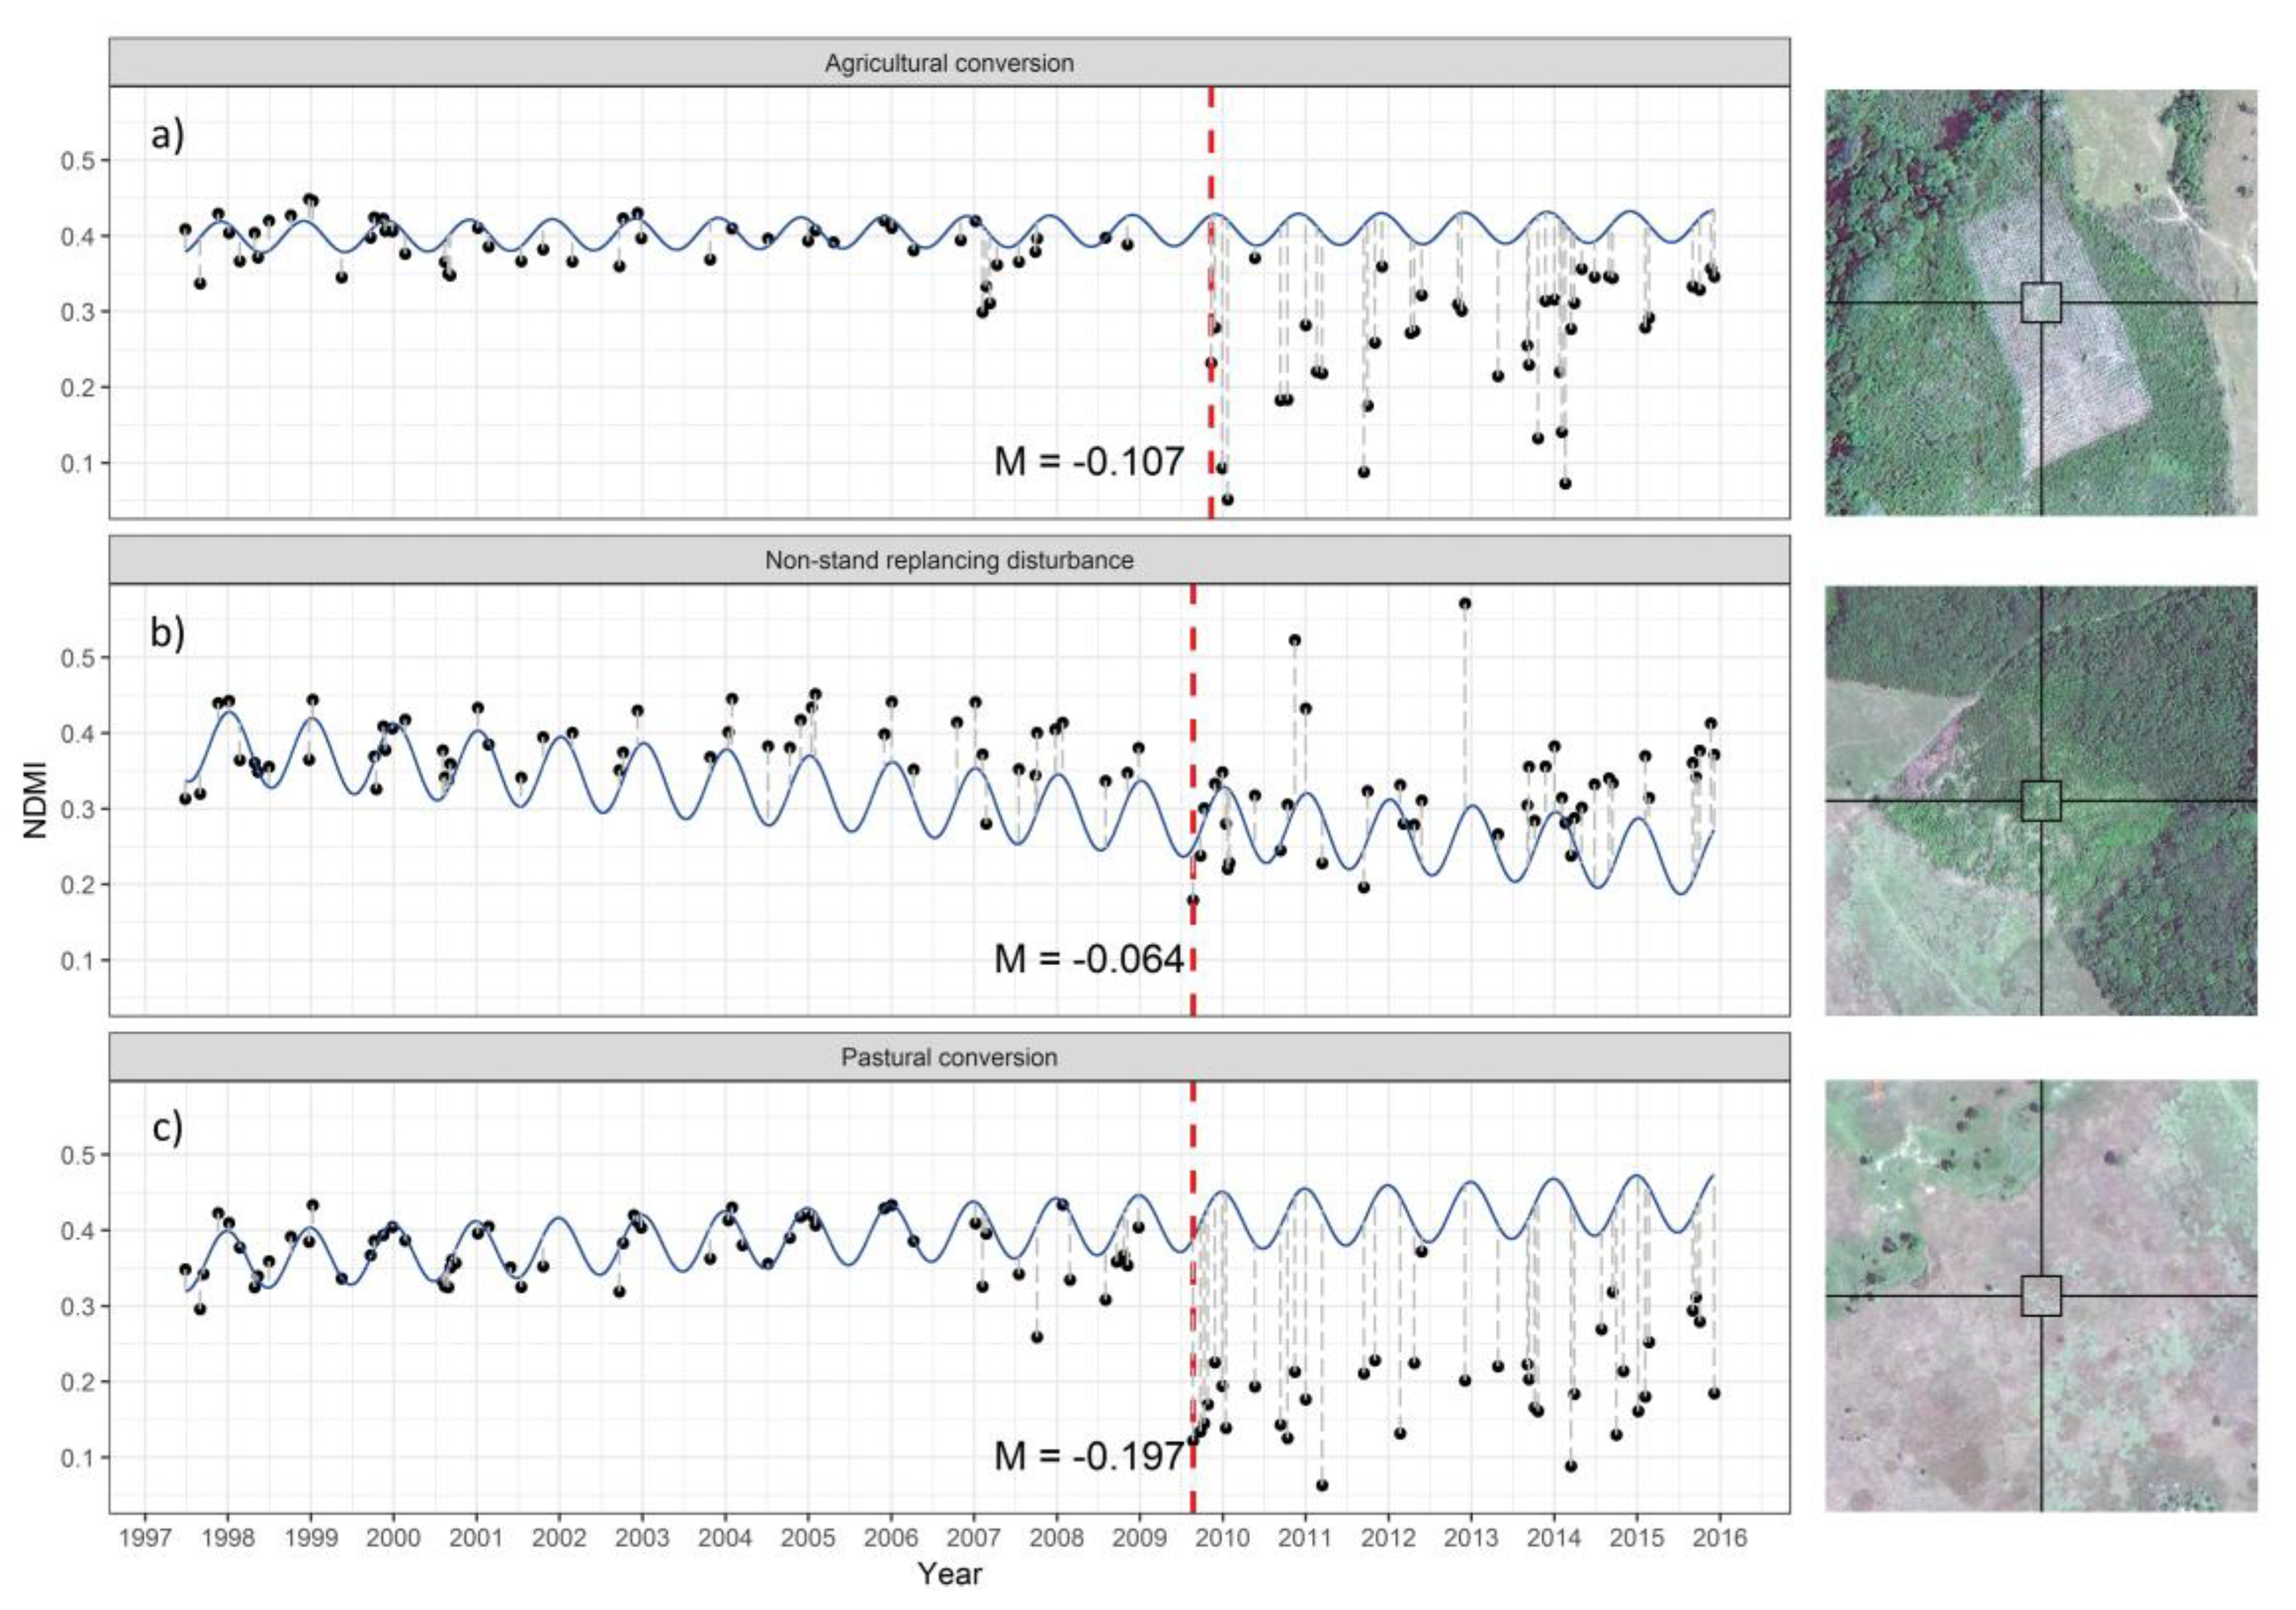Click the Agricultural conversion panel header

949,62
